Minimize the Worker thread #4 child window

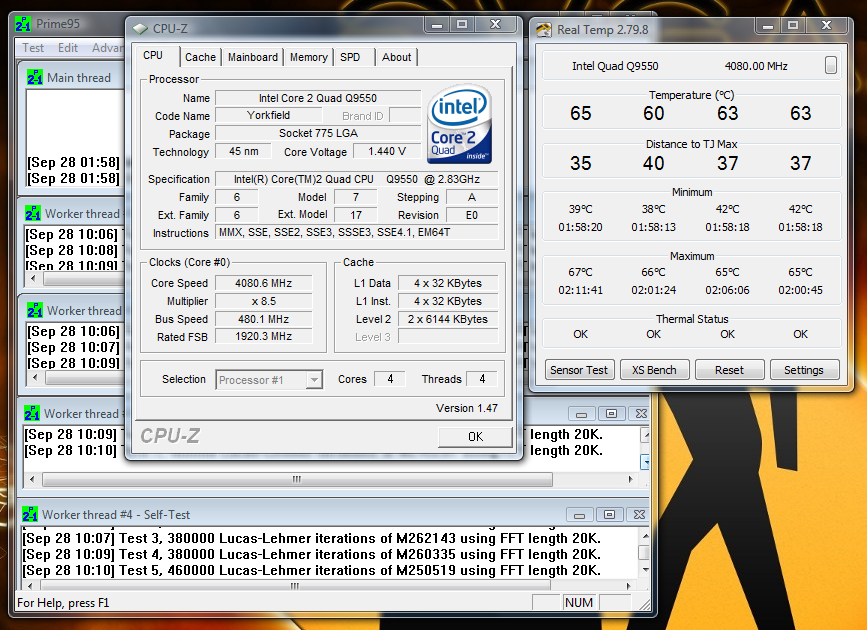point(579,515)
